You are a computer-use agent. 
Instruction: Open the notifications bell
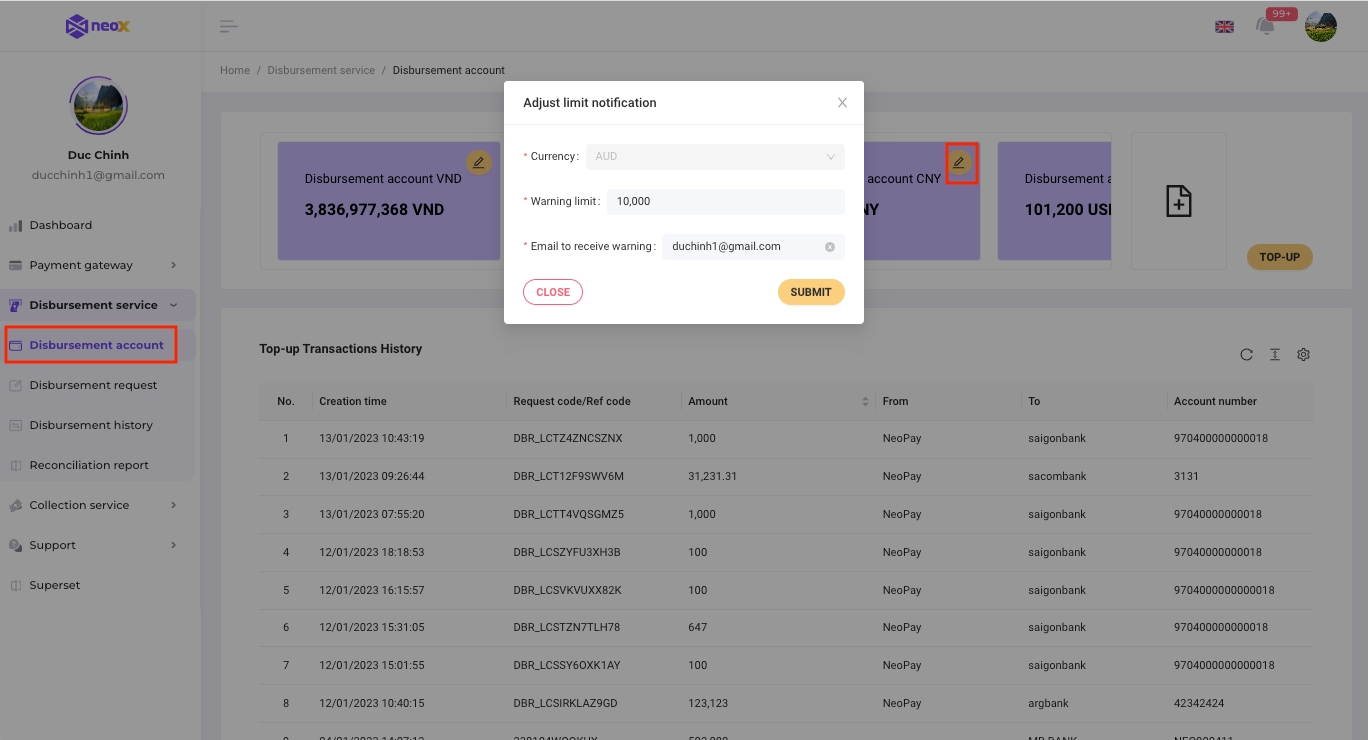pos(1266,27)
